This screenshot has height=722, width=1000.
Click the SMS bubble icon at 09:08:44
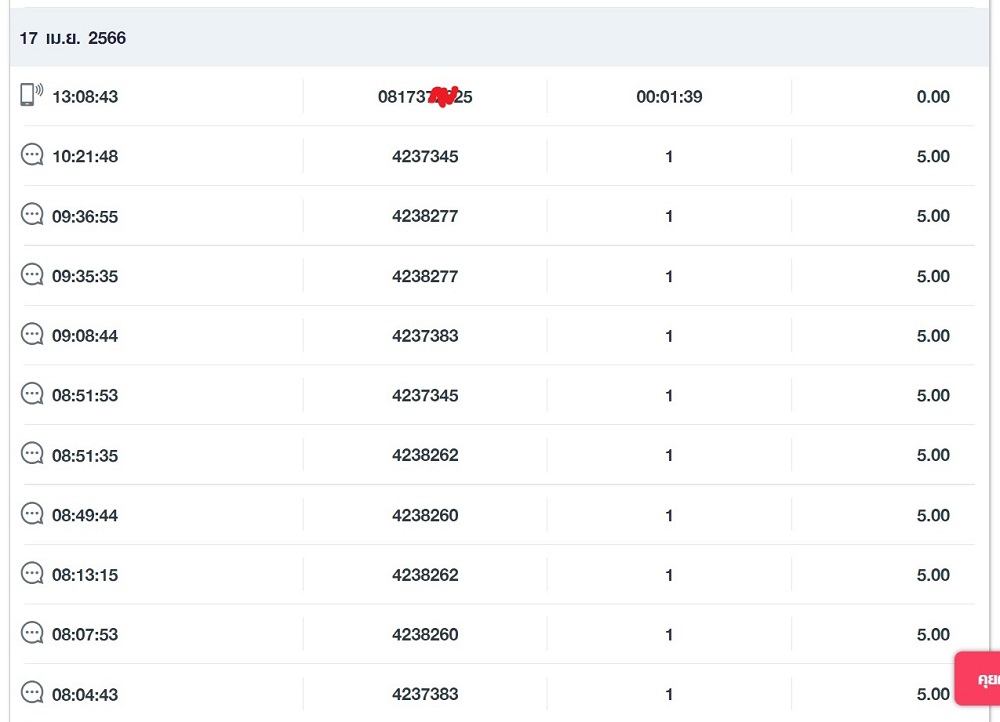pos(33,335)
